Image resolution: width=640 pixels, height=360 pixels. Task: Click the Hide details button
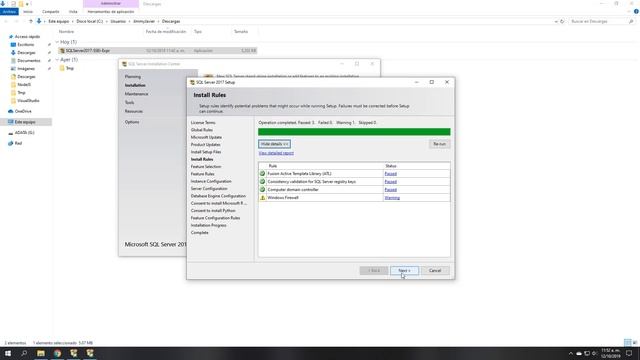coord(274,144)
